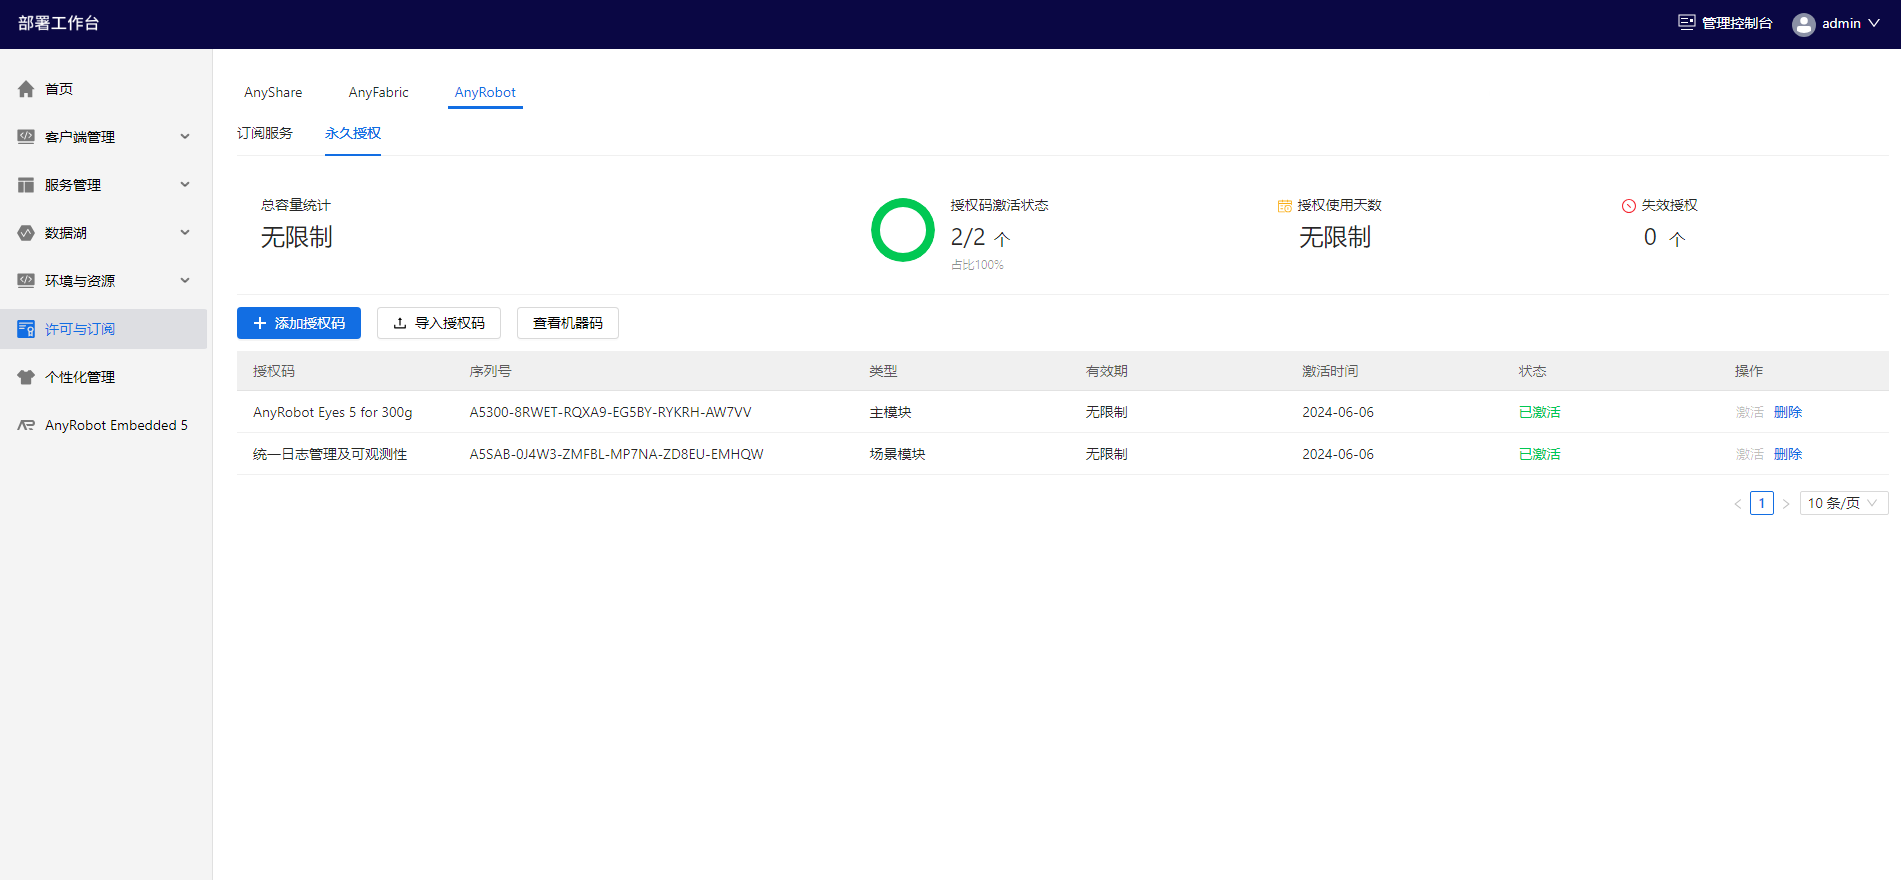This screenshot has height=880, width=1901.
Task: Click the 序列号 column header
Action: [490, 371]
